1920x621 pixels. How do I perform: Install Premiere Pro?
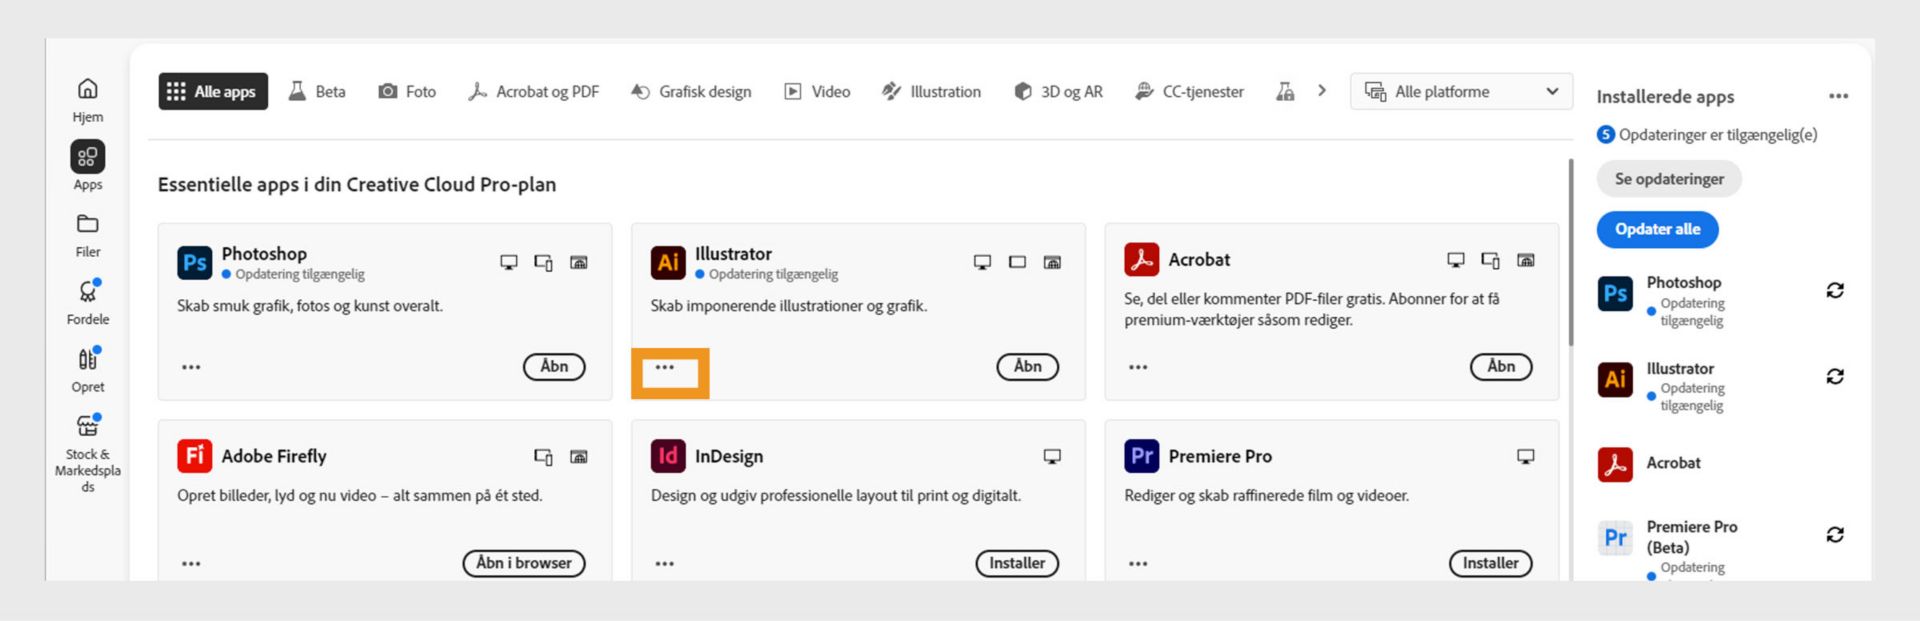pos(1490,563)
